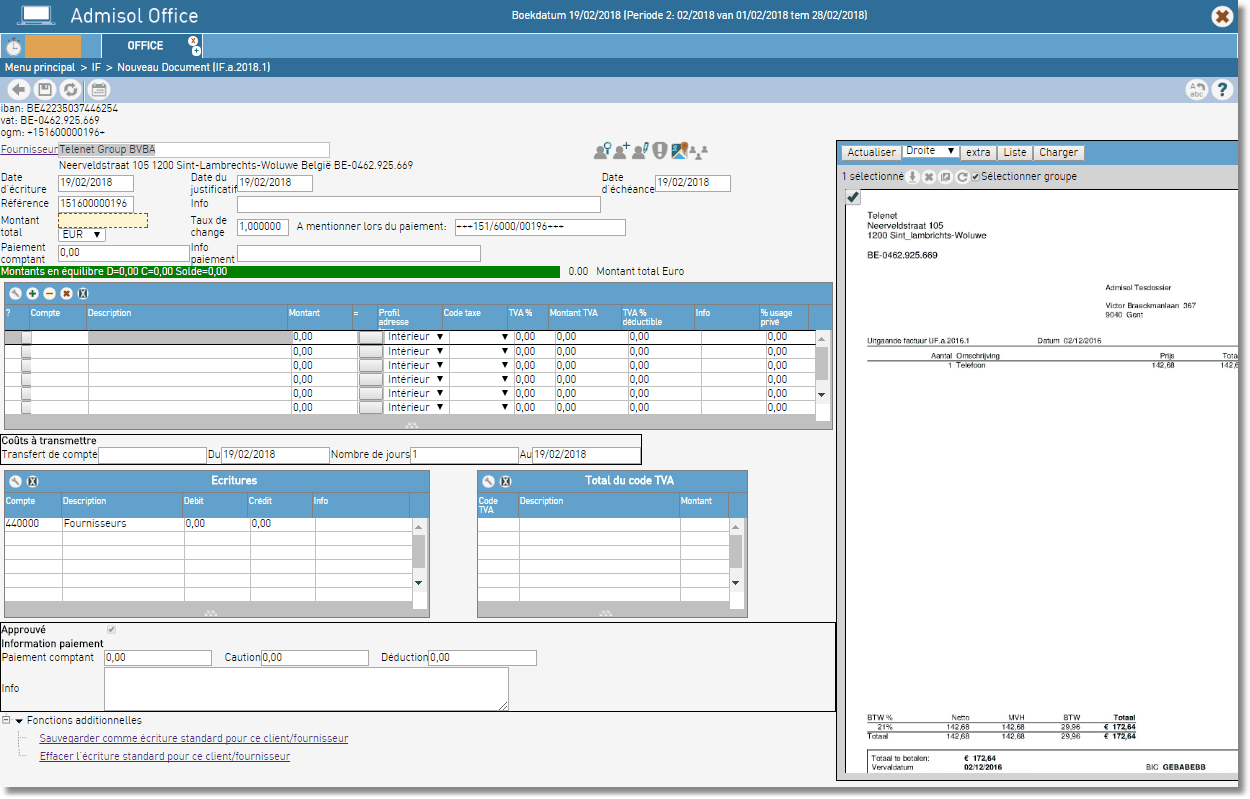Open the calendar toolbar icon
This screenshot has width=1250, height=799.
point(98,90)
